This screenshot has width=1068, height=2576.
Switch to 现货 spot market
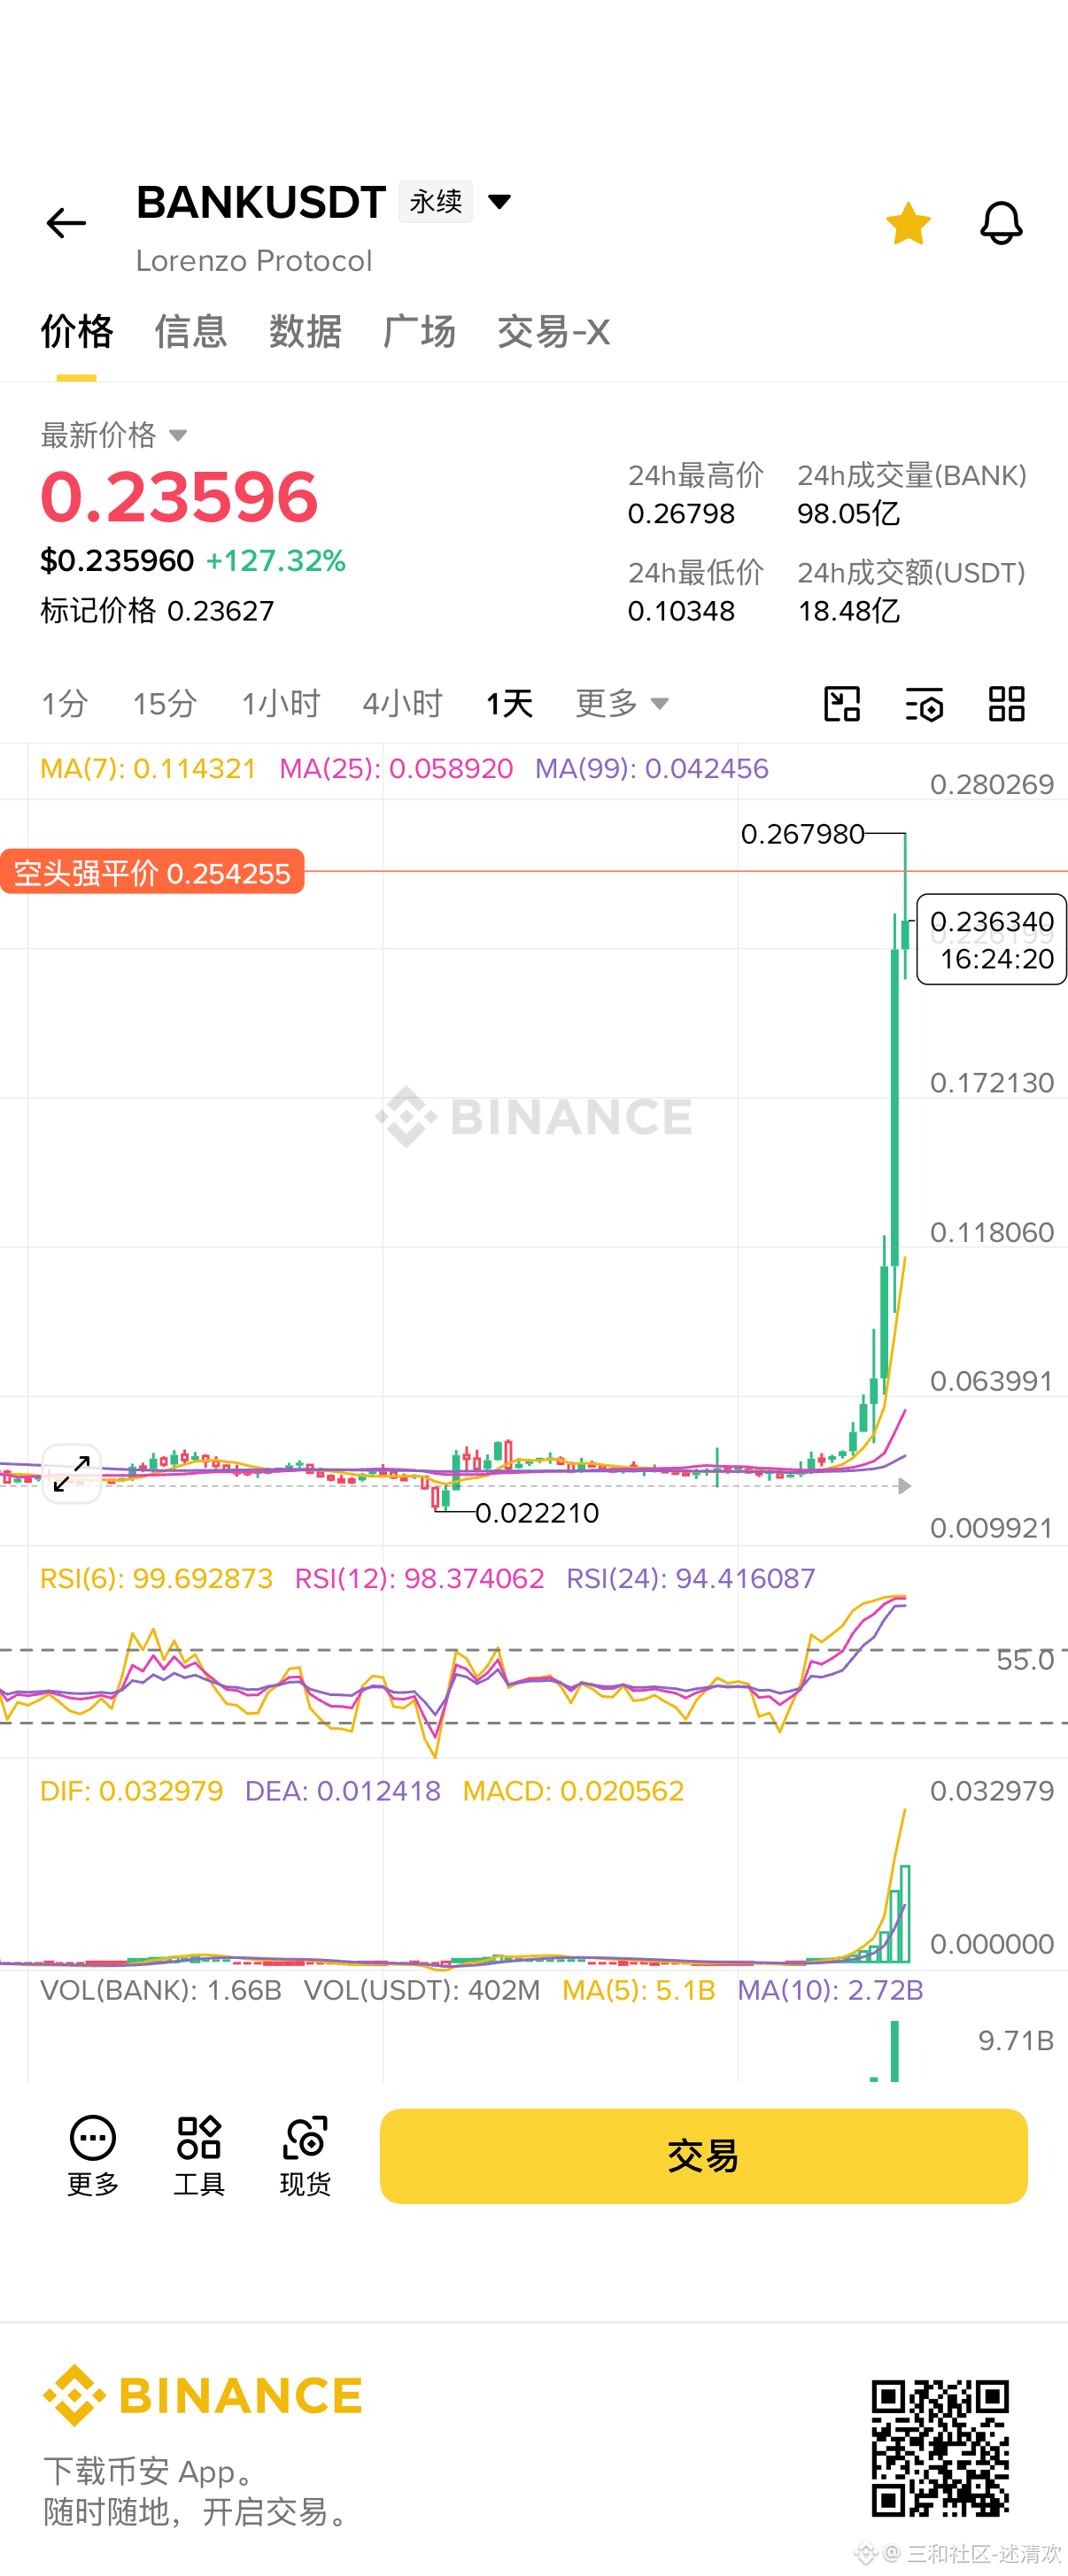point(305,2156)
